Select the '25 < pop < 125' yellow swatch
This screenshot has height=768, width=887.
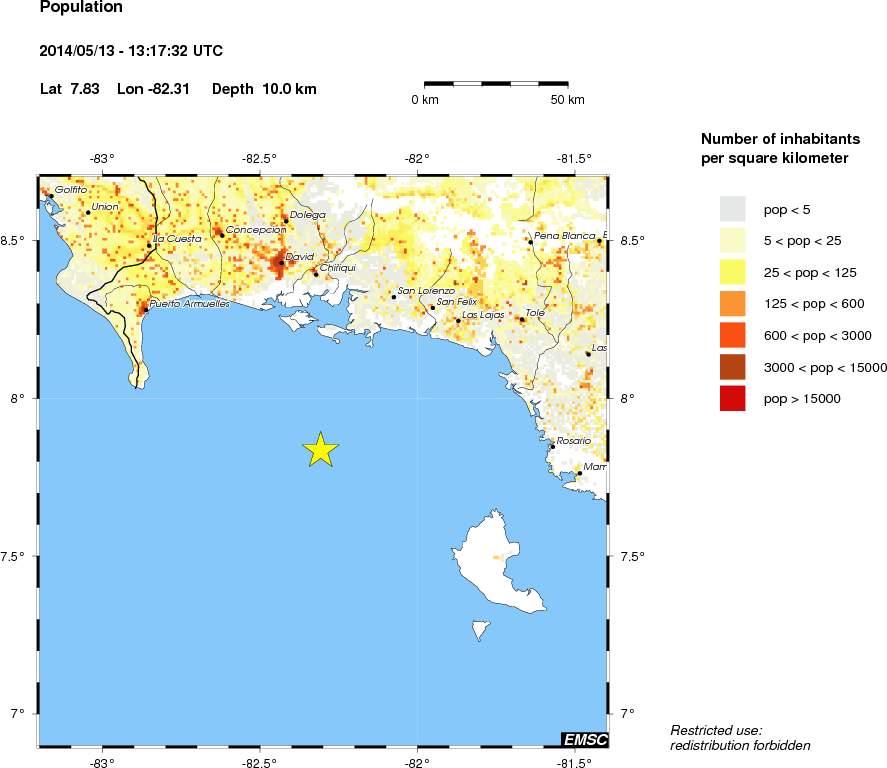click(733, 271)
